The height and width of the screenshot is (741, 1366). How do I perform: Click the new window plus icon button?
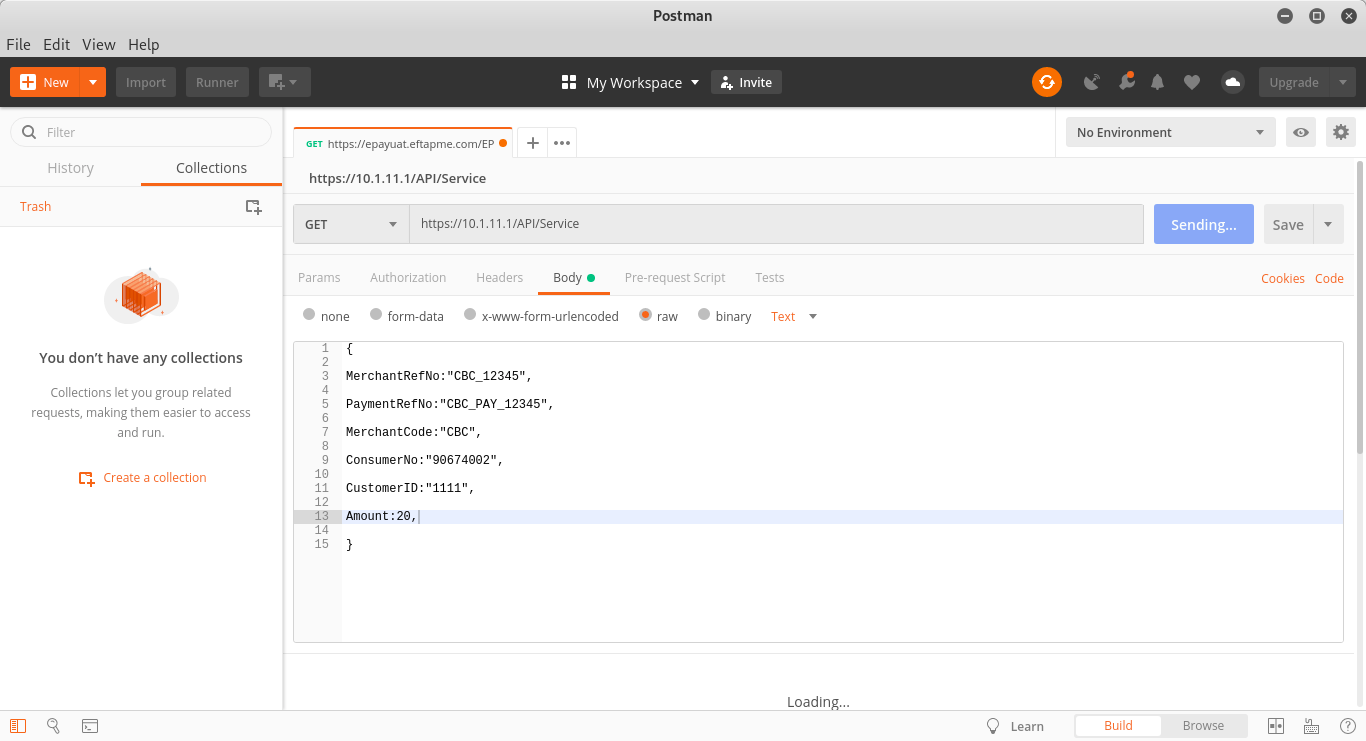tap(285, 82)
